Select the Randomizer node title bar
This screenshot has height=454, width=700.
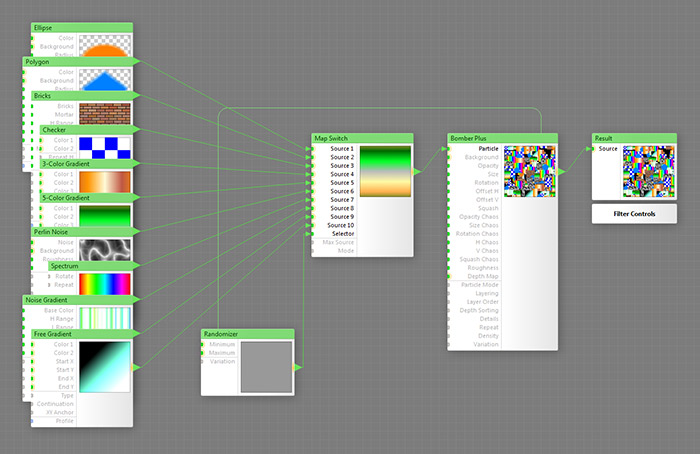(247, 333)
